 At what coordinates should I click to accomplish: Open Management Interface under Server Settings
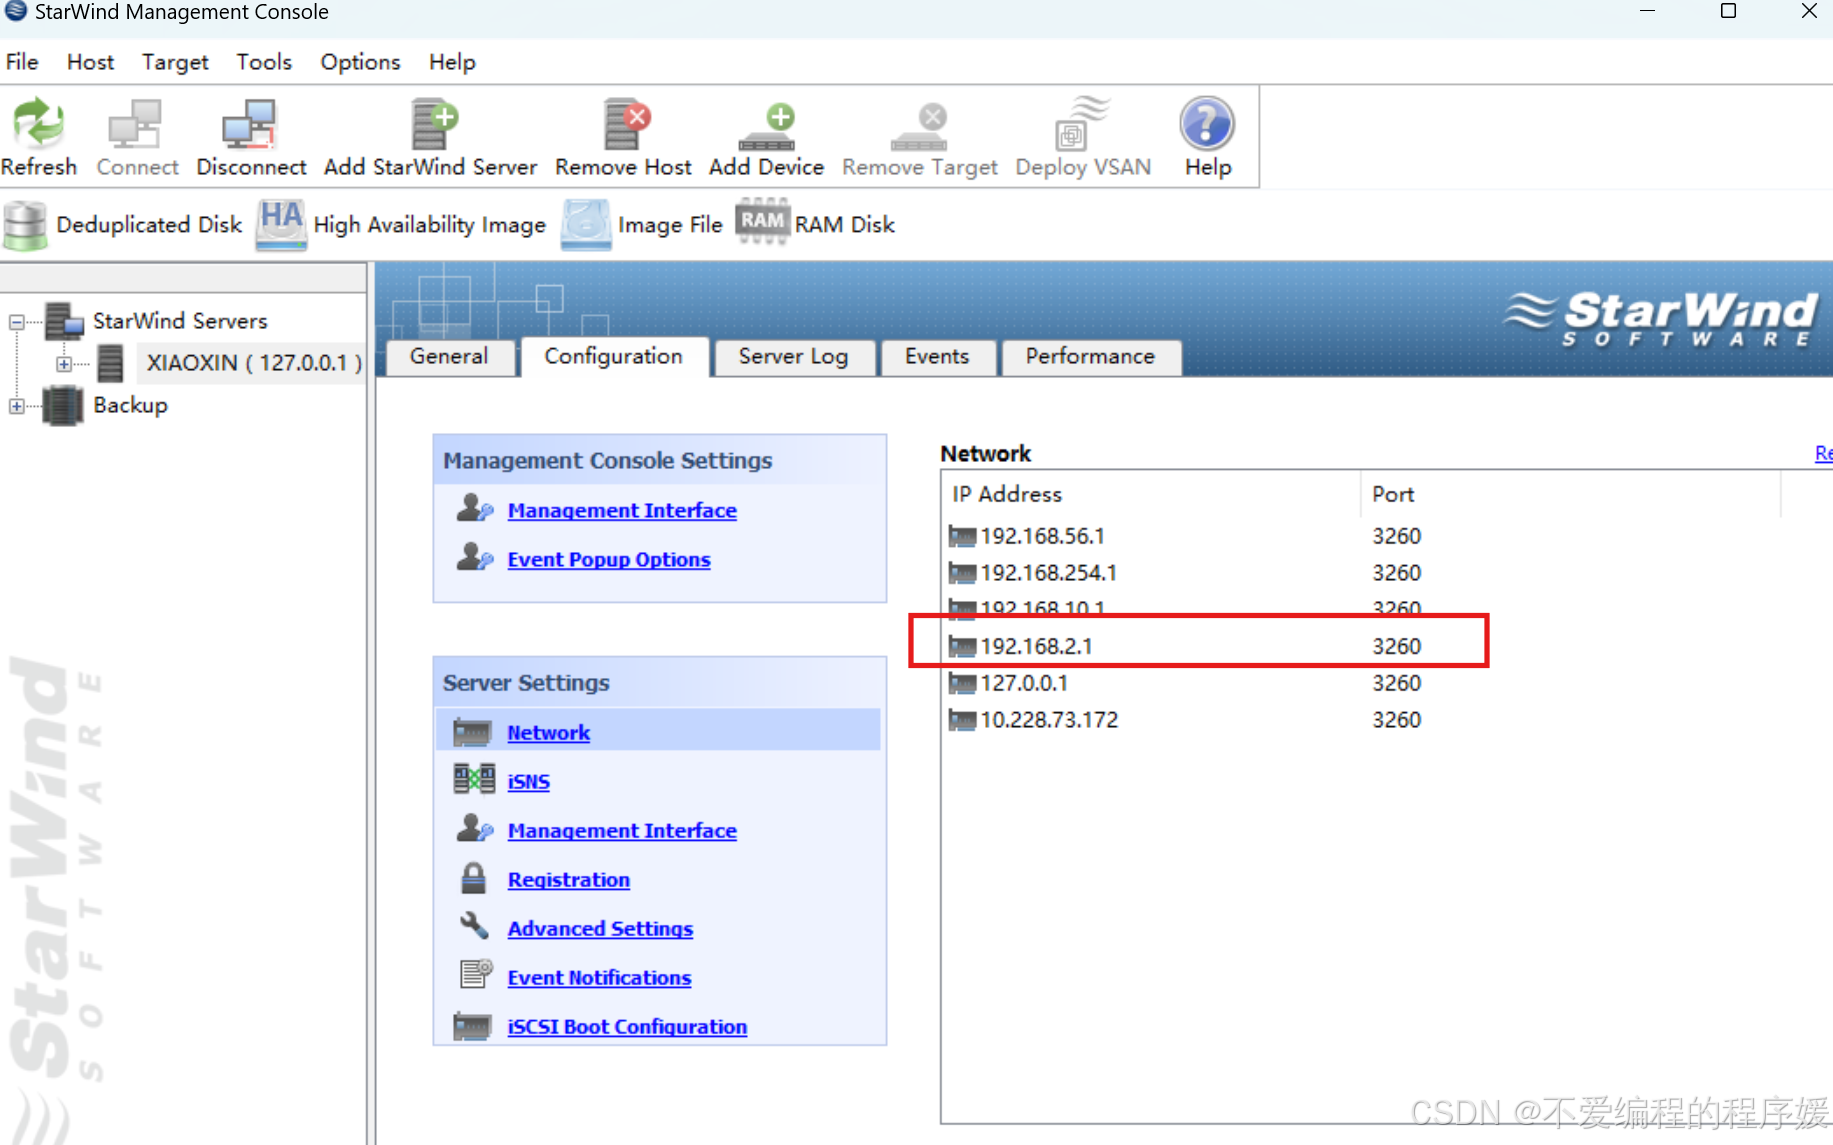pos(622,831)
